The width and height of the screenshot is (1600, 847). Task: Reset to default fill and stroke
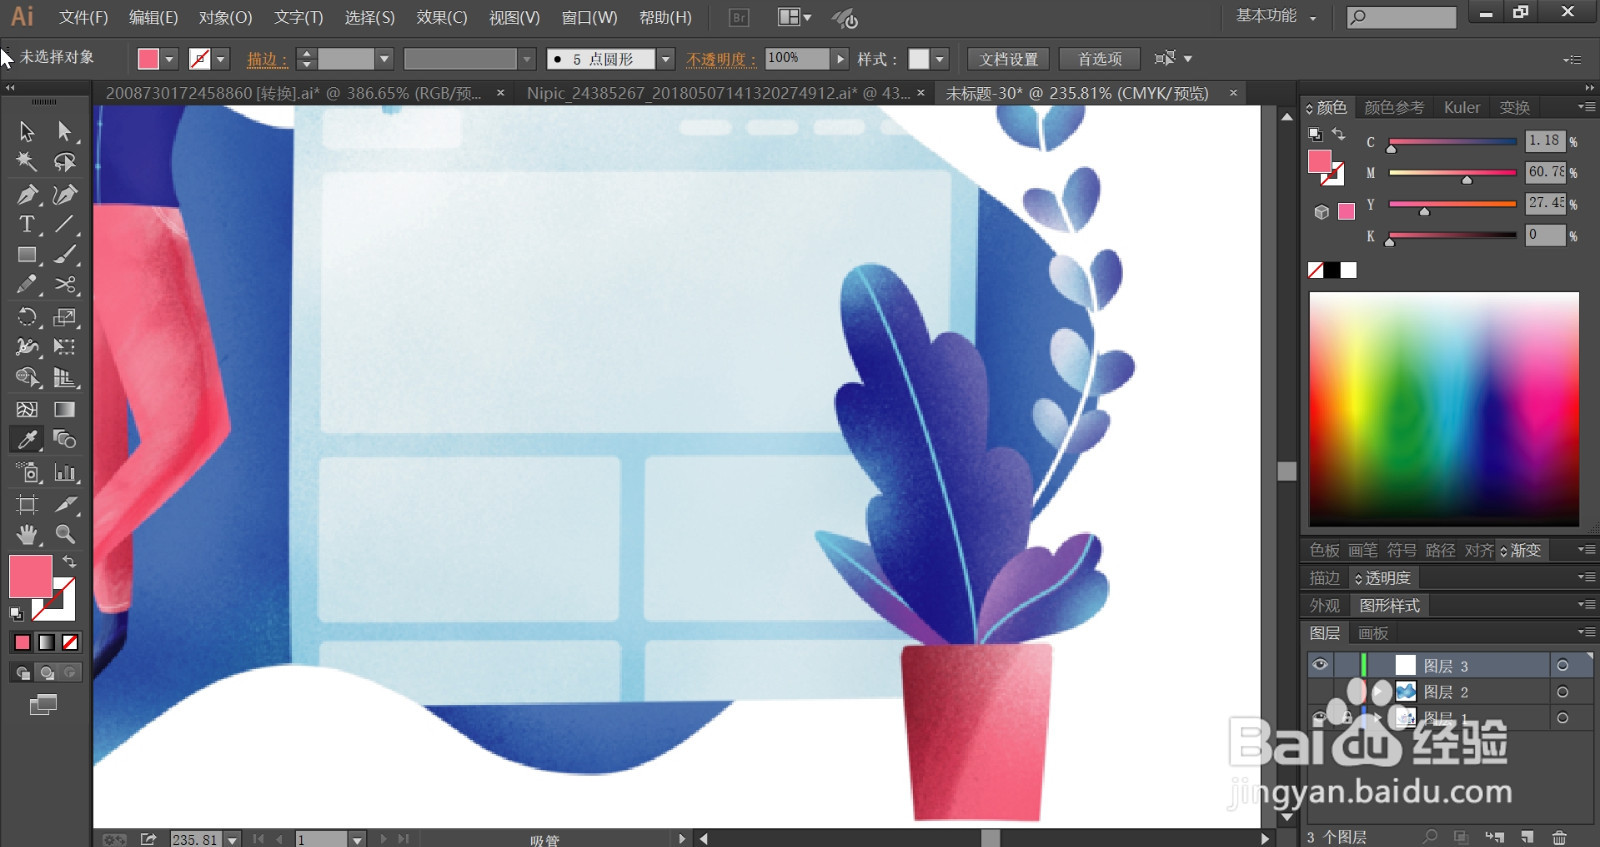(x=16, y=613)
